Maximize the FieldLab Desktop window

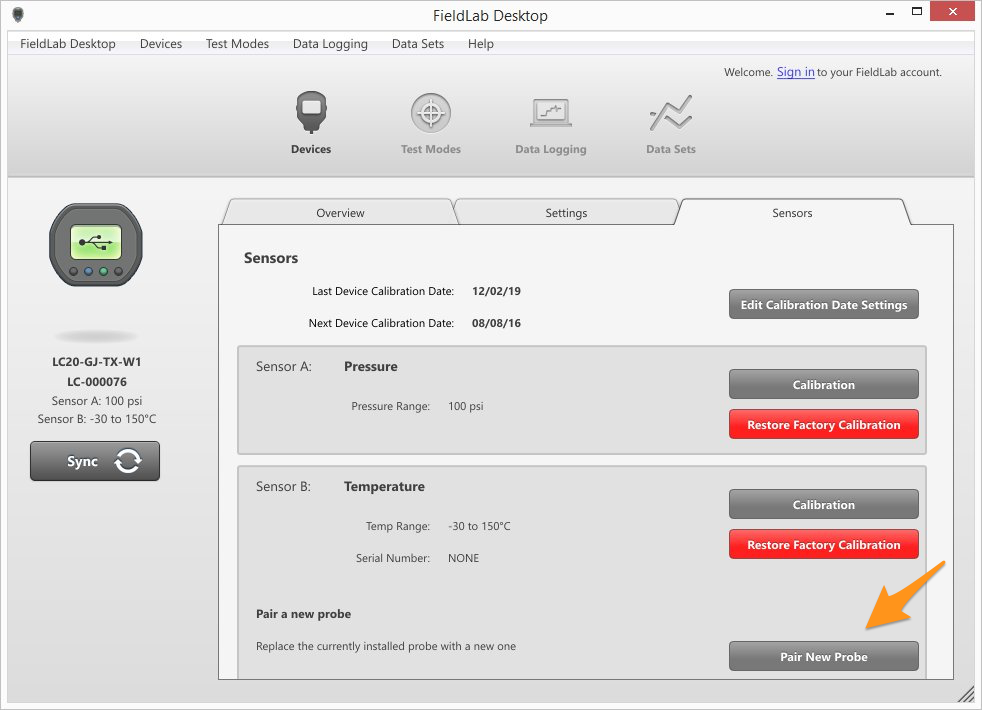pos(917,12)
